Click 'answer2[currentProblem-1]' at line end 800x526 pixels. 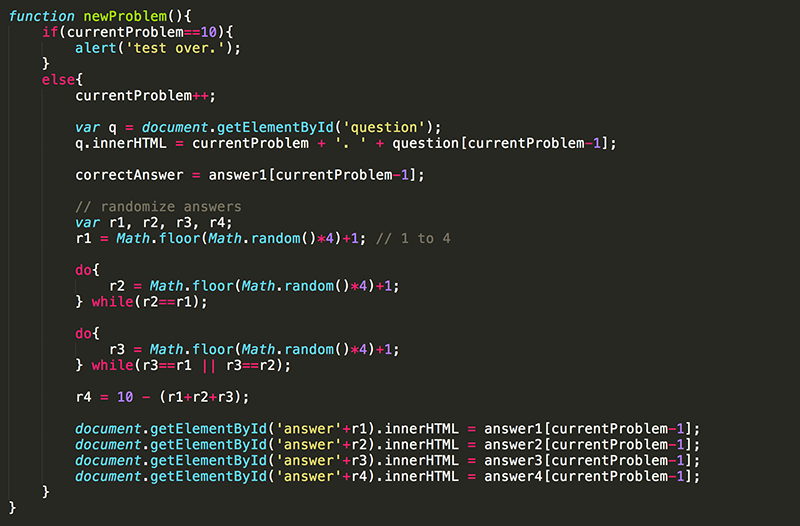pyautogui.click(x=588, y=444)
